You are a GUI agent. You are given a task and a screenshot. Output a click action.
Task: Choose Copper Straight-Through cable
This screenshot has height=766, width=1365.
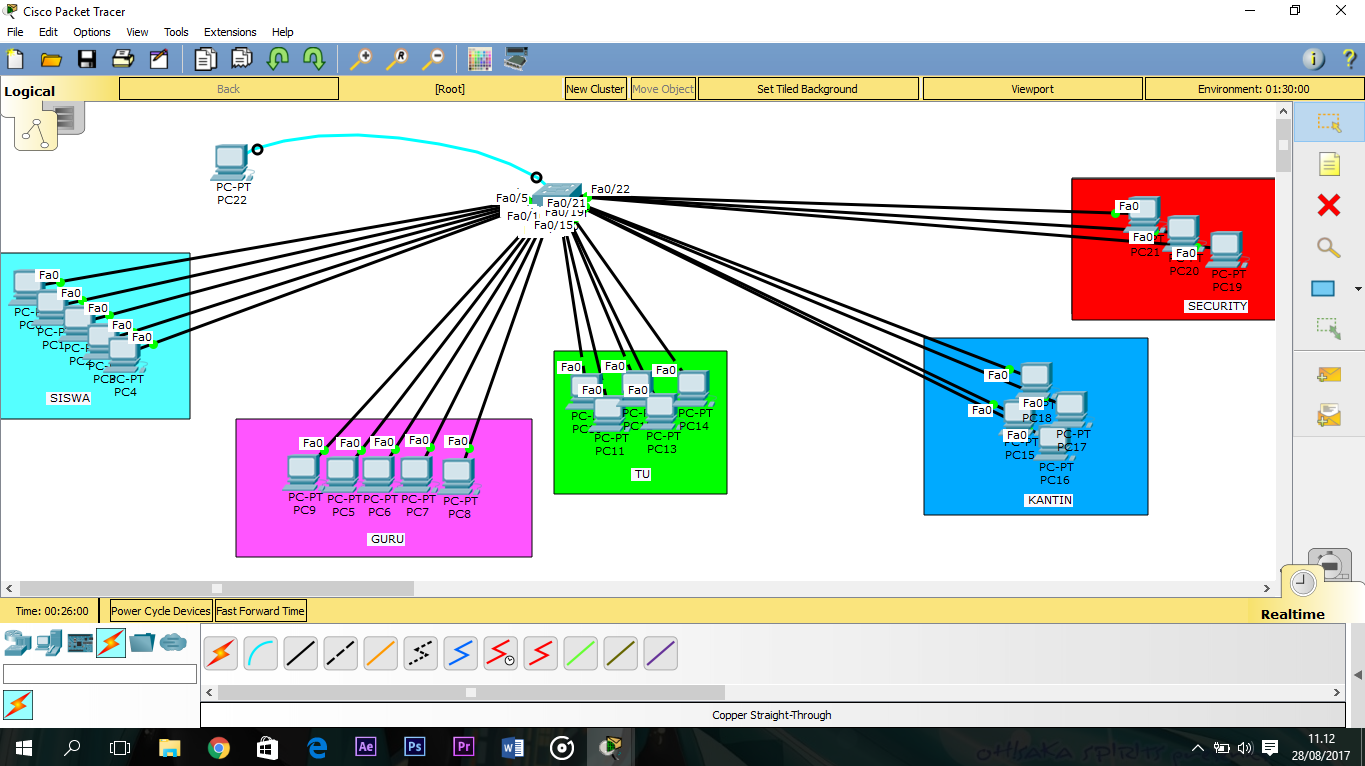point(301,654)
